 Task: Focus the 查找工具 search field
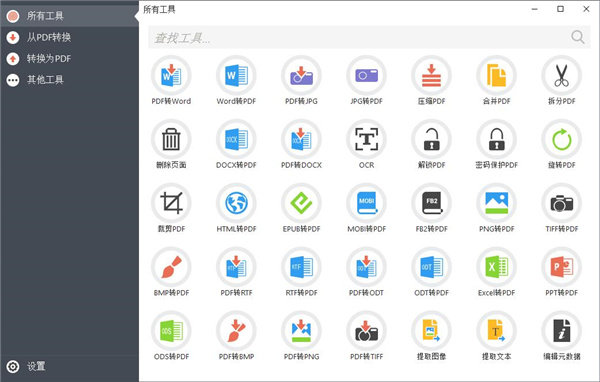[x=360, y=38]
